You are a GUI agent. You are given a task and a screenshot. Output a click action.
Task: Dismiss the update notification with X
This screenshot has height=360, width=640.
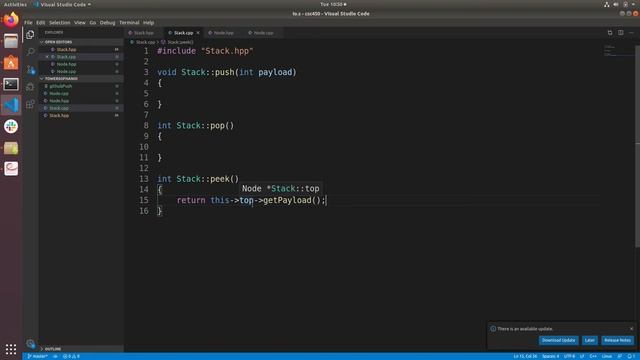click(x=631, y=329)
